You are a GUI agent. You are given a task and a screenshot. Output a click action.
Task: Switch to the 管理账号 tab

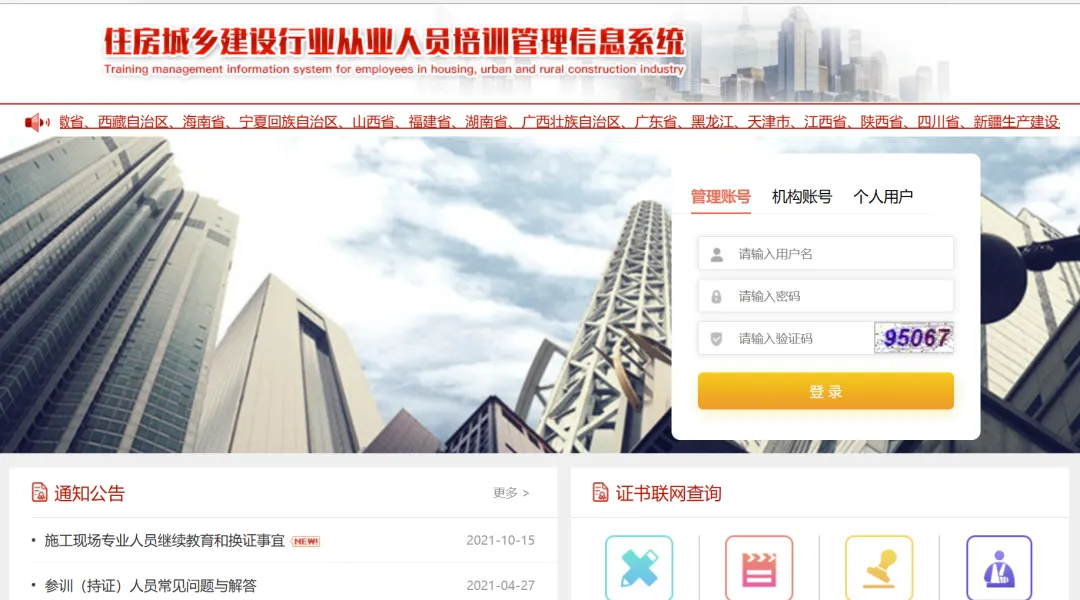pos(720,197)
